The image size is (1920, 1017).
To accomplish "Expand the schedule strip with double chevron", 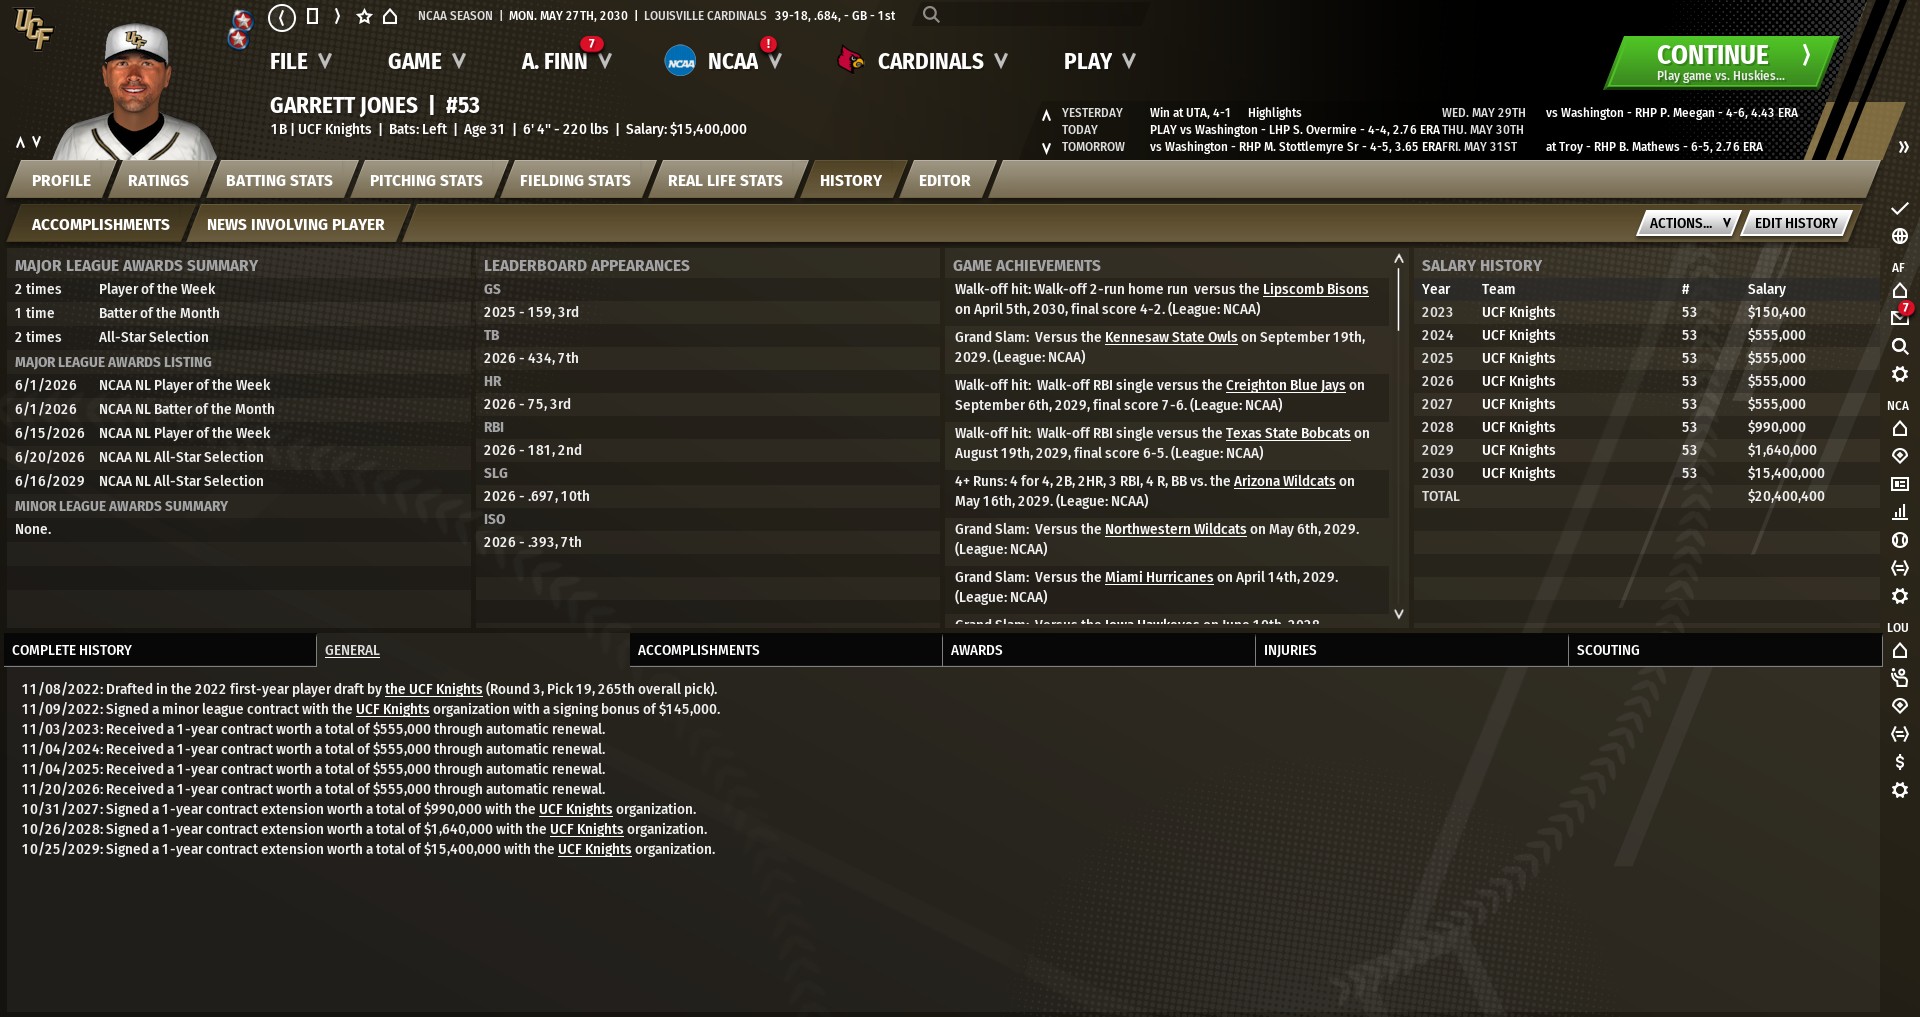I will pyautogui.click(x=1903, y=147).
